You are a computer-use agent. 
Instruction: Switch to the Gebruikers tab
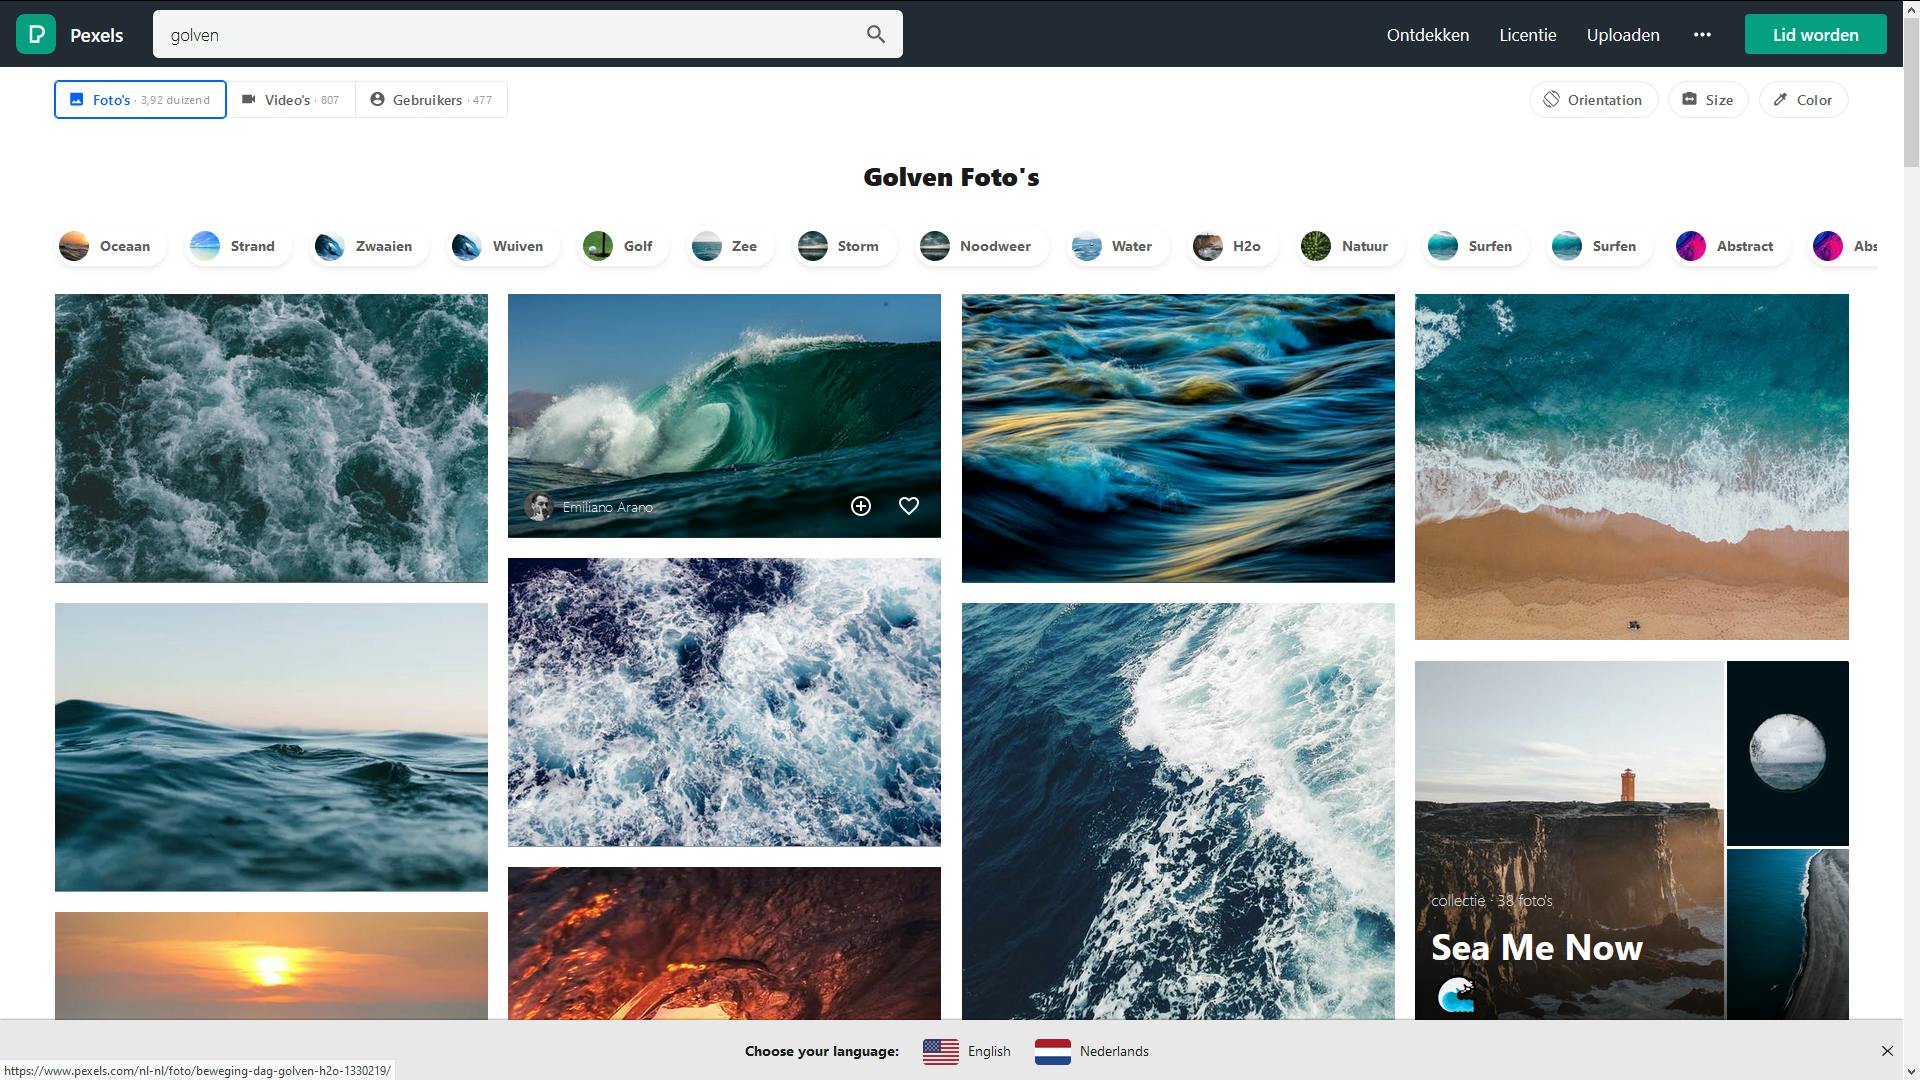click(431, 100)
